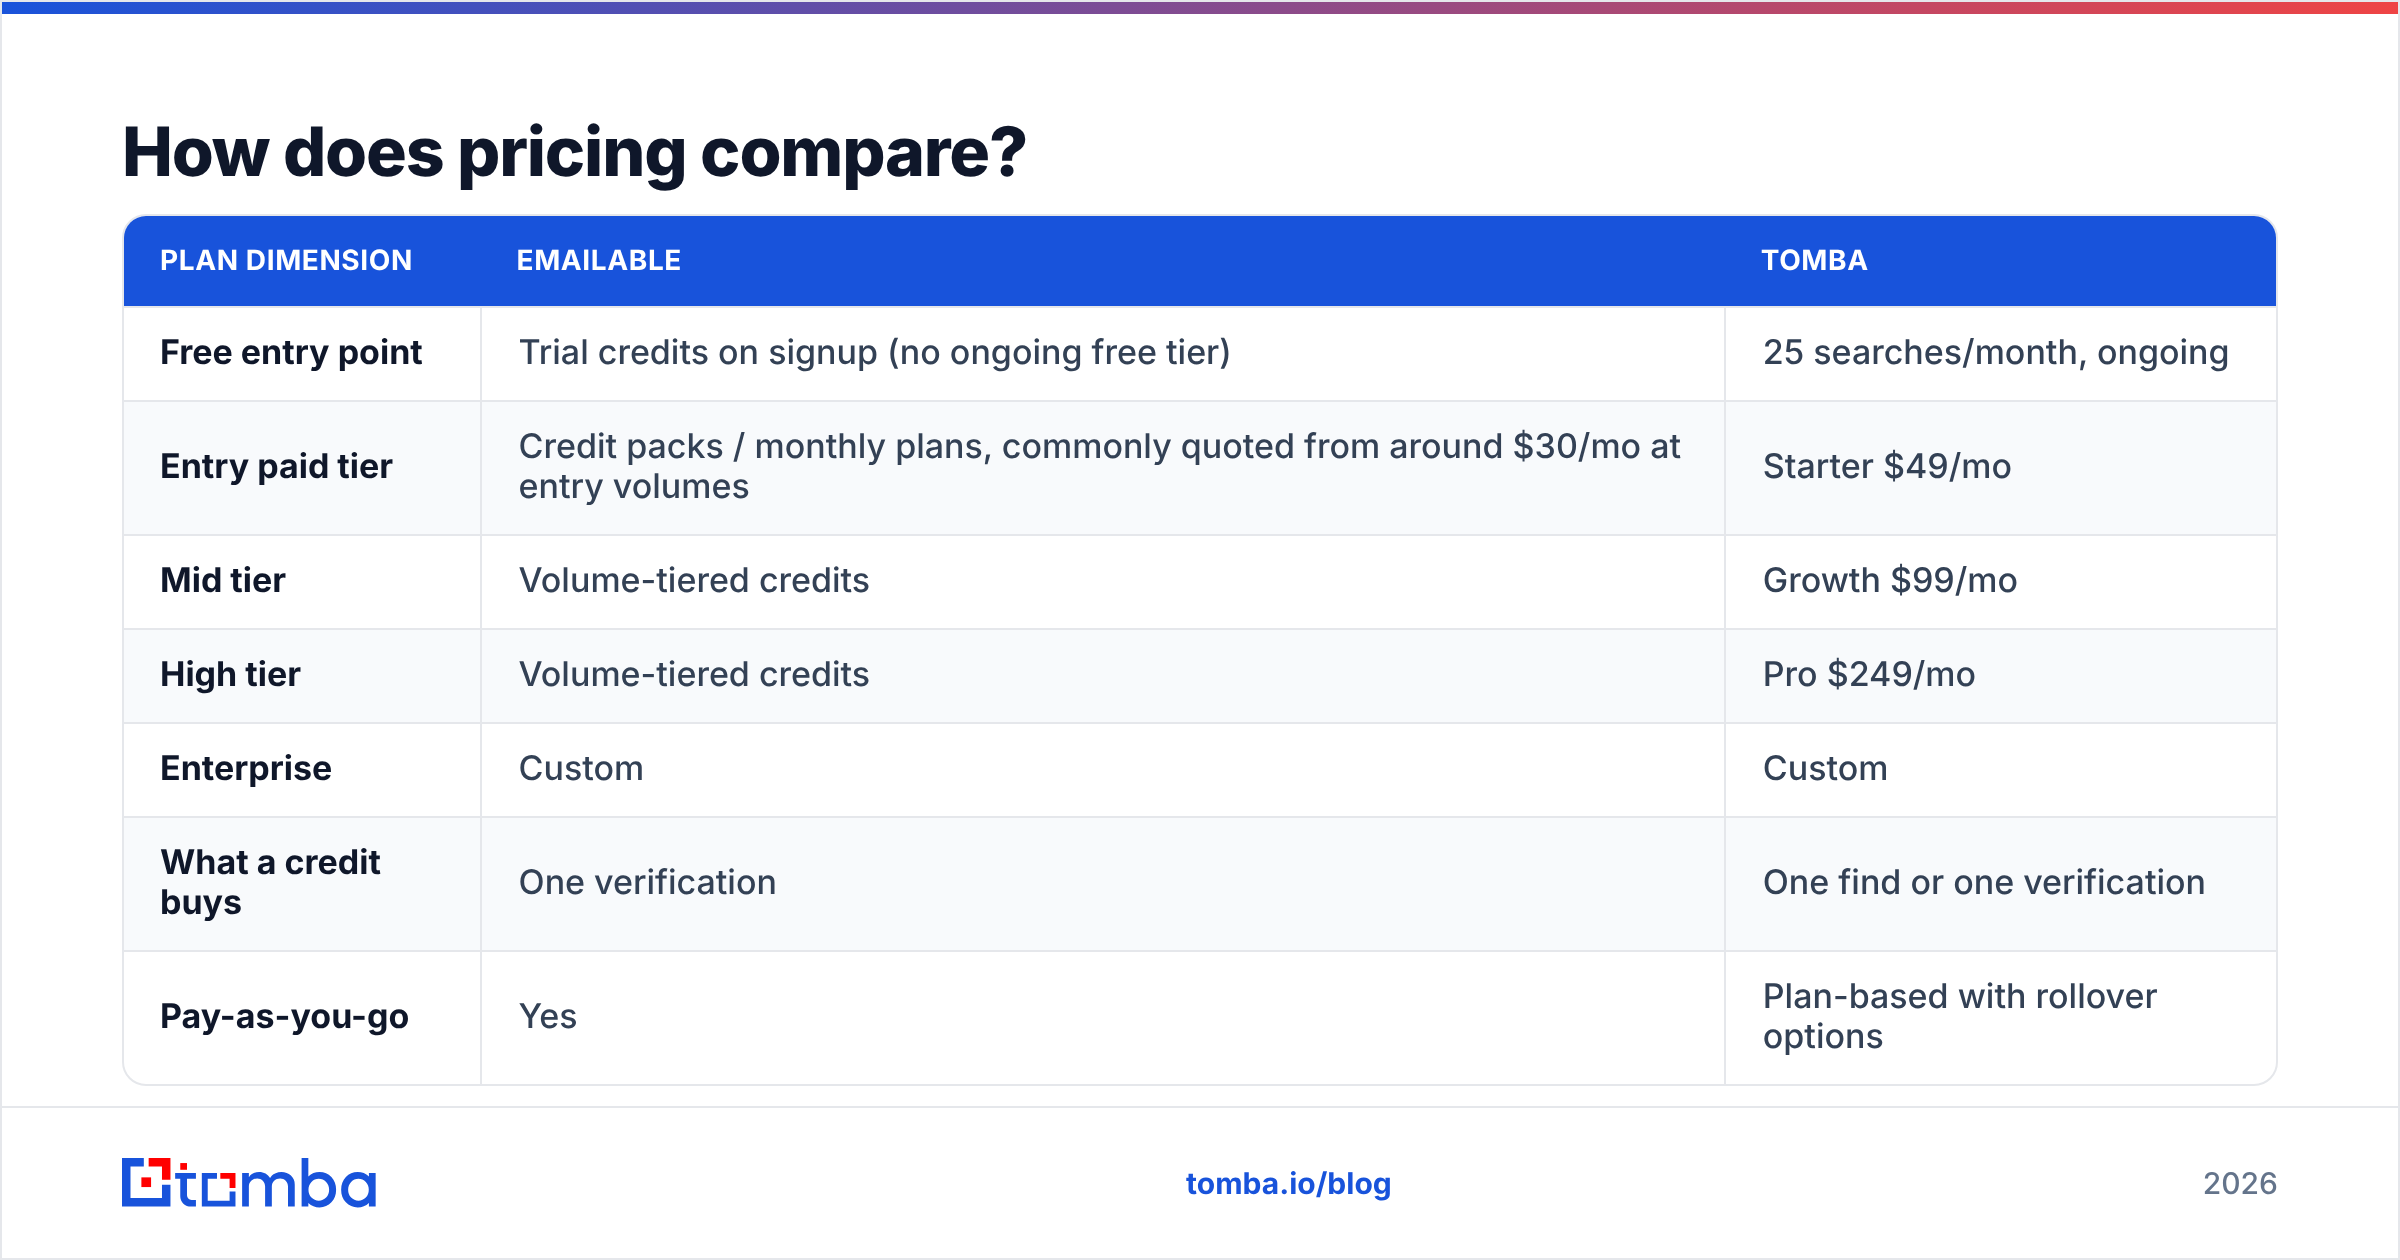Image resolution: width=2400 pixels, height=1260 pixels.
Task: Click the 'Free entry point' row label
Action: [291, 353]
